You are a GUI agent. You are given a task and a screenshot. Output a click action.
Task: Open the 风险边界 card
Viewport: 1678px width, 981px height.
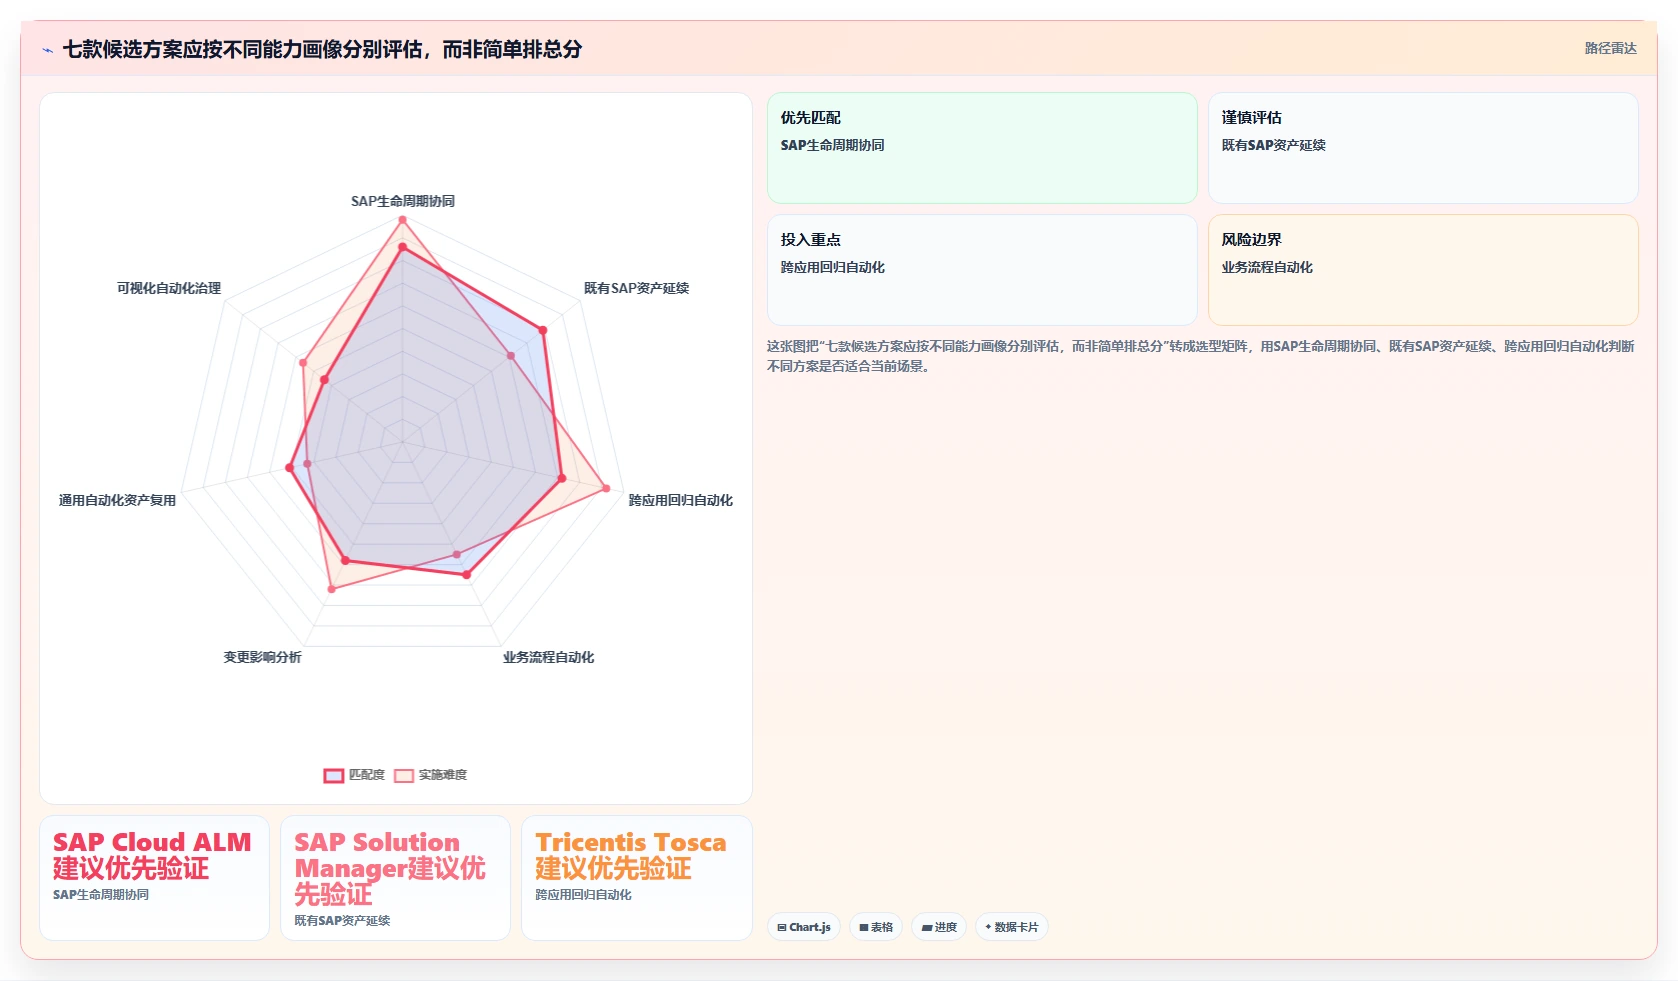coord(1423,270)
